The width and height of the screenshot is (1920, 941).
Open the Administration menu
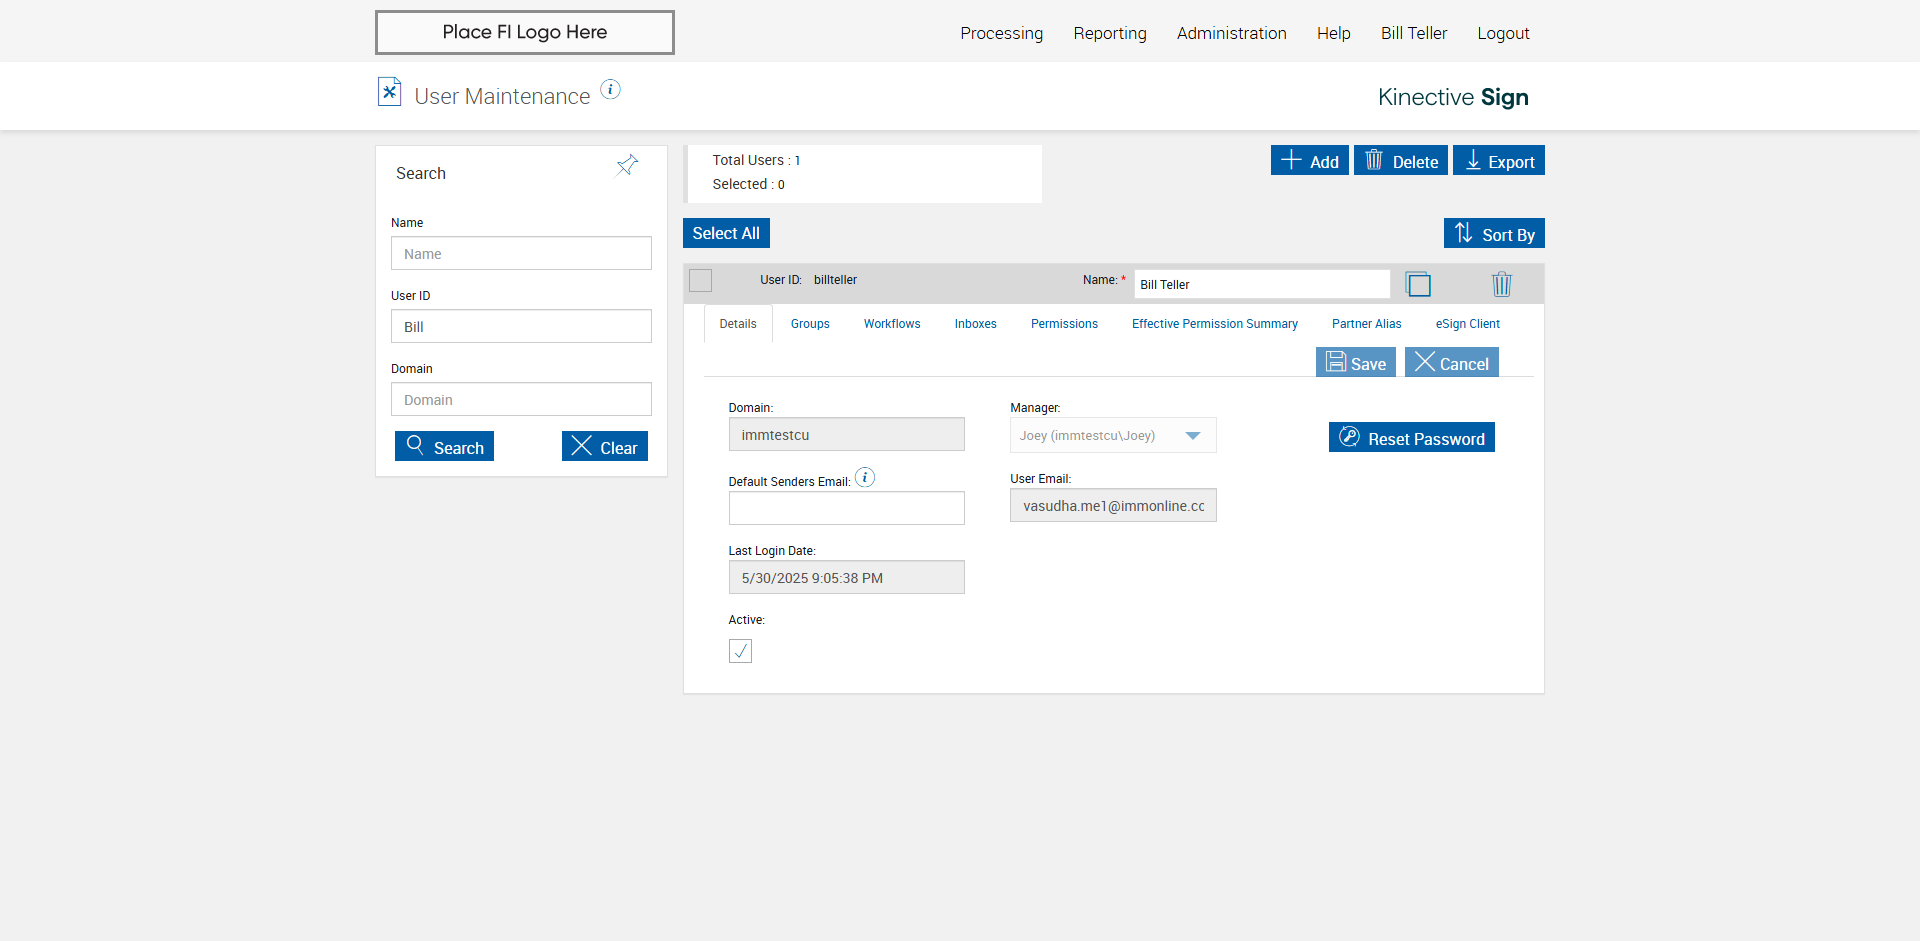tap(1231, 33)
